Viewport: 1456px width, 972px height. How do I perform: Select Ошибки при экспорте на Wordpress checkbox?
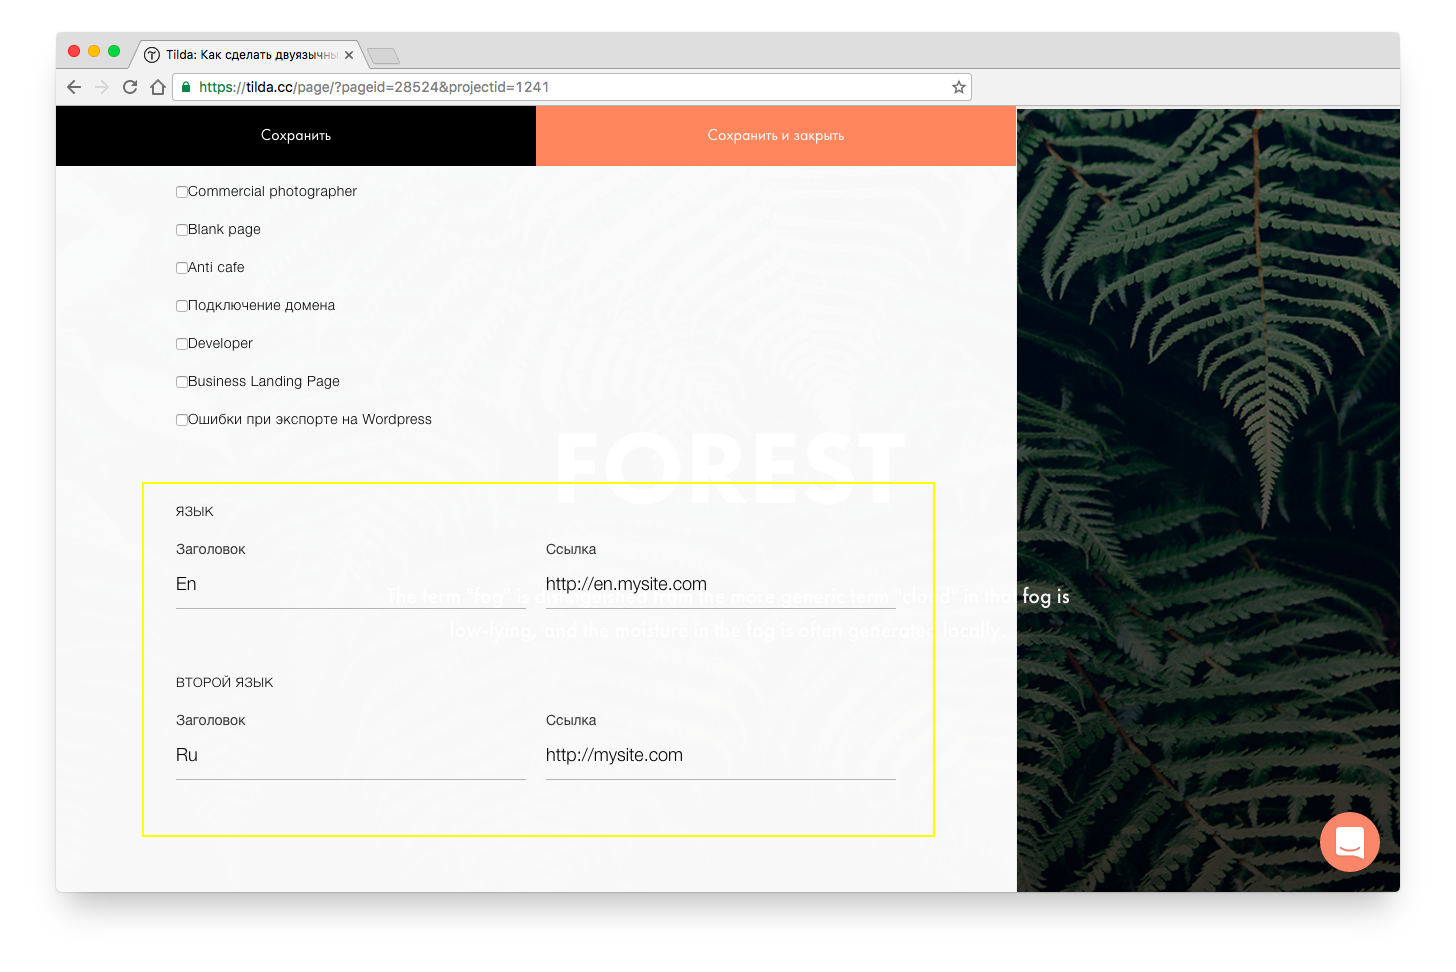pos(182,420)
